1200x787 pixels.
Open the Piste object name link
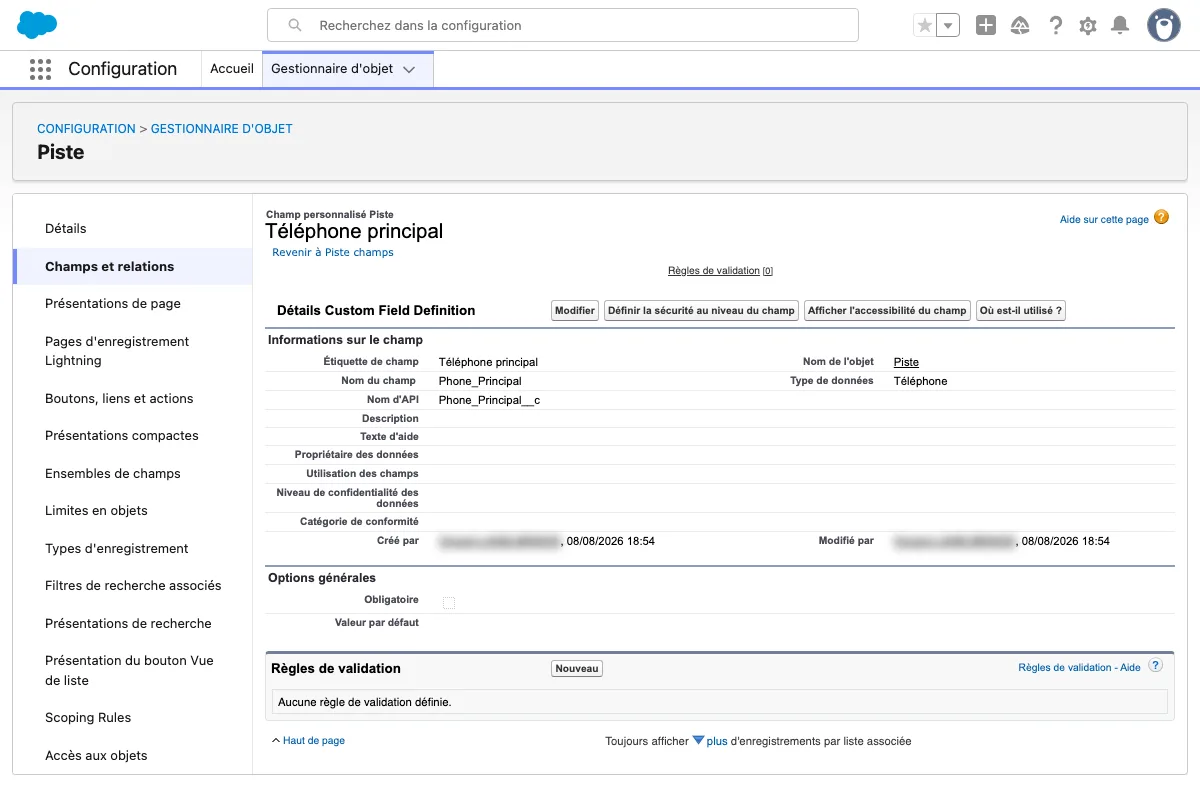click(x=906, y=363)
